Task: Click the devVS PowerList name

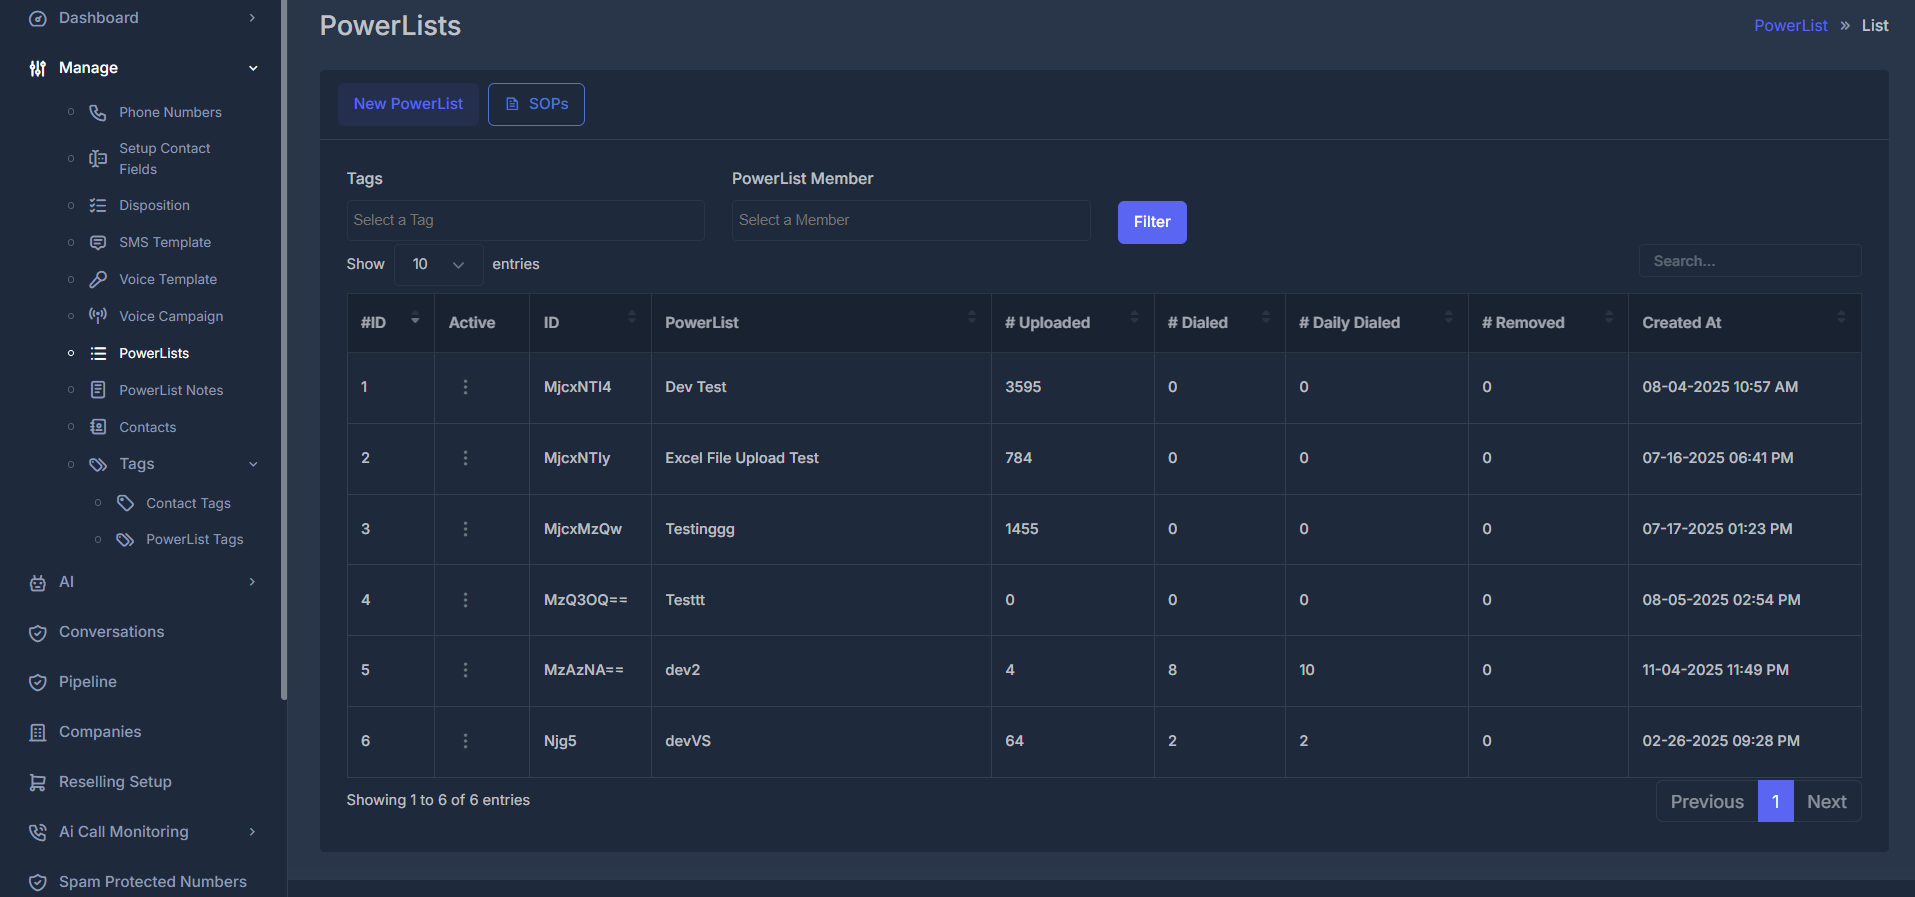Action: coord(688,741)
